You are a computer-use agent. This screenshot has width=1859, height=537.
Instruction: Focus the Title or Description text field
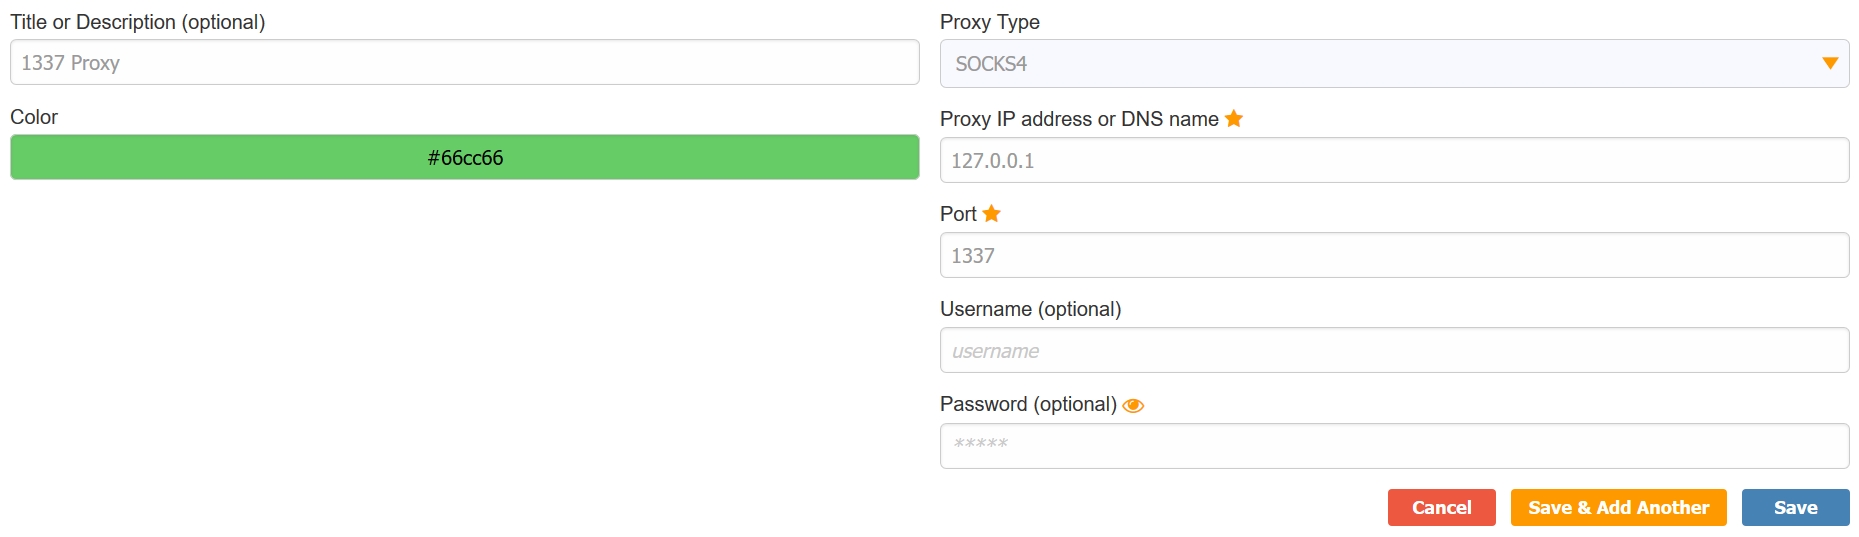pyautogui.click(x=465, y=63)
